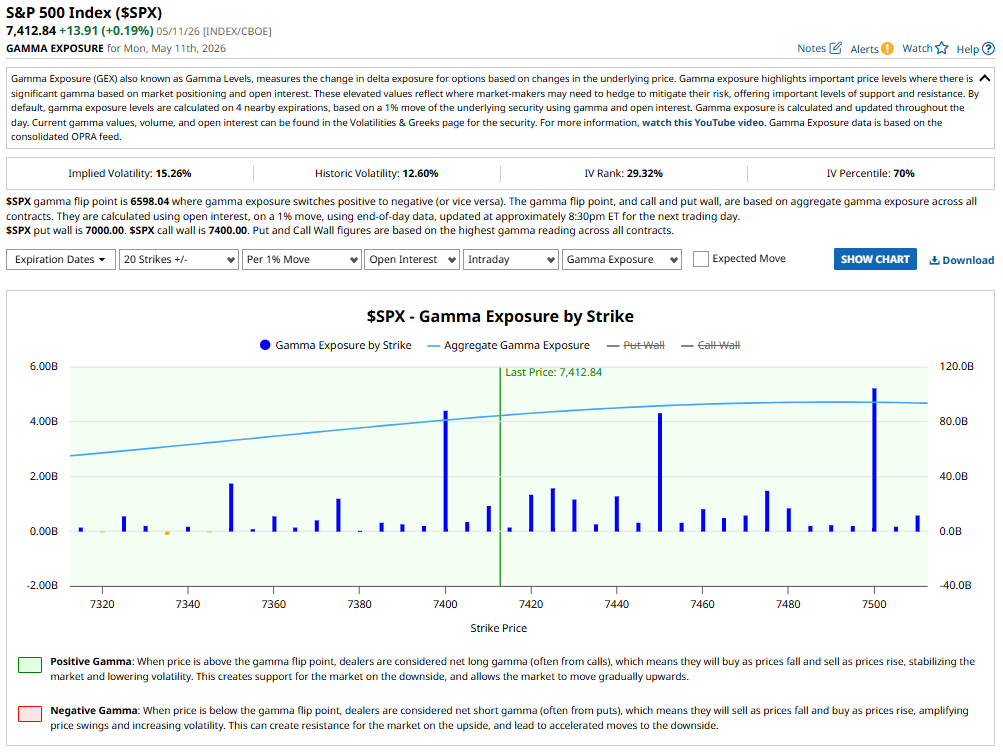Open Notes edit icon
The image size is (1003, 754).
click(835, 48)
